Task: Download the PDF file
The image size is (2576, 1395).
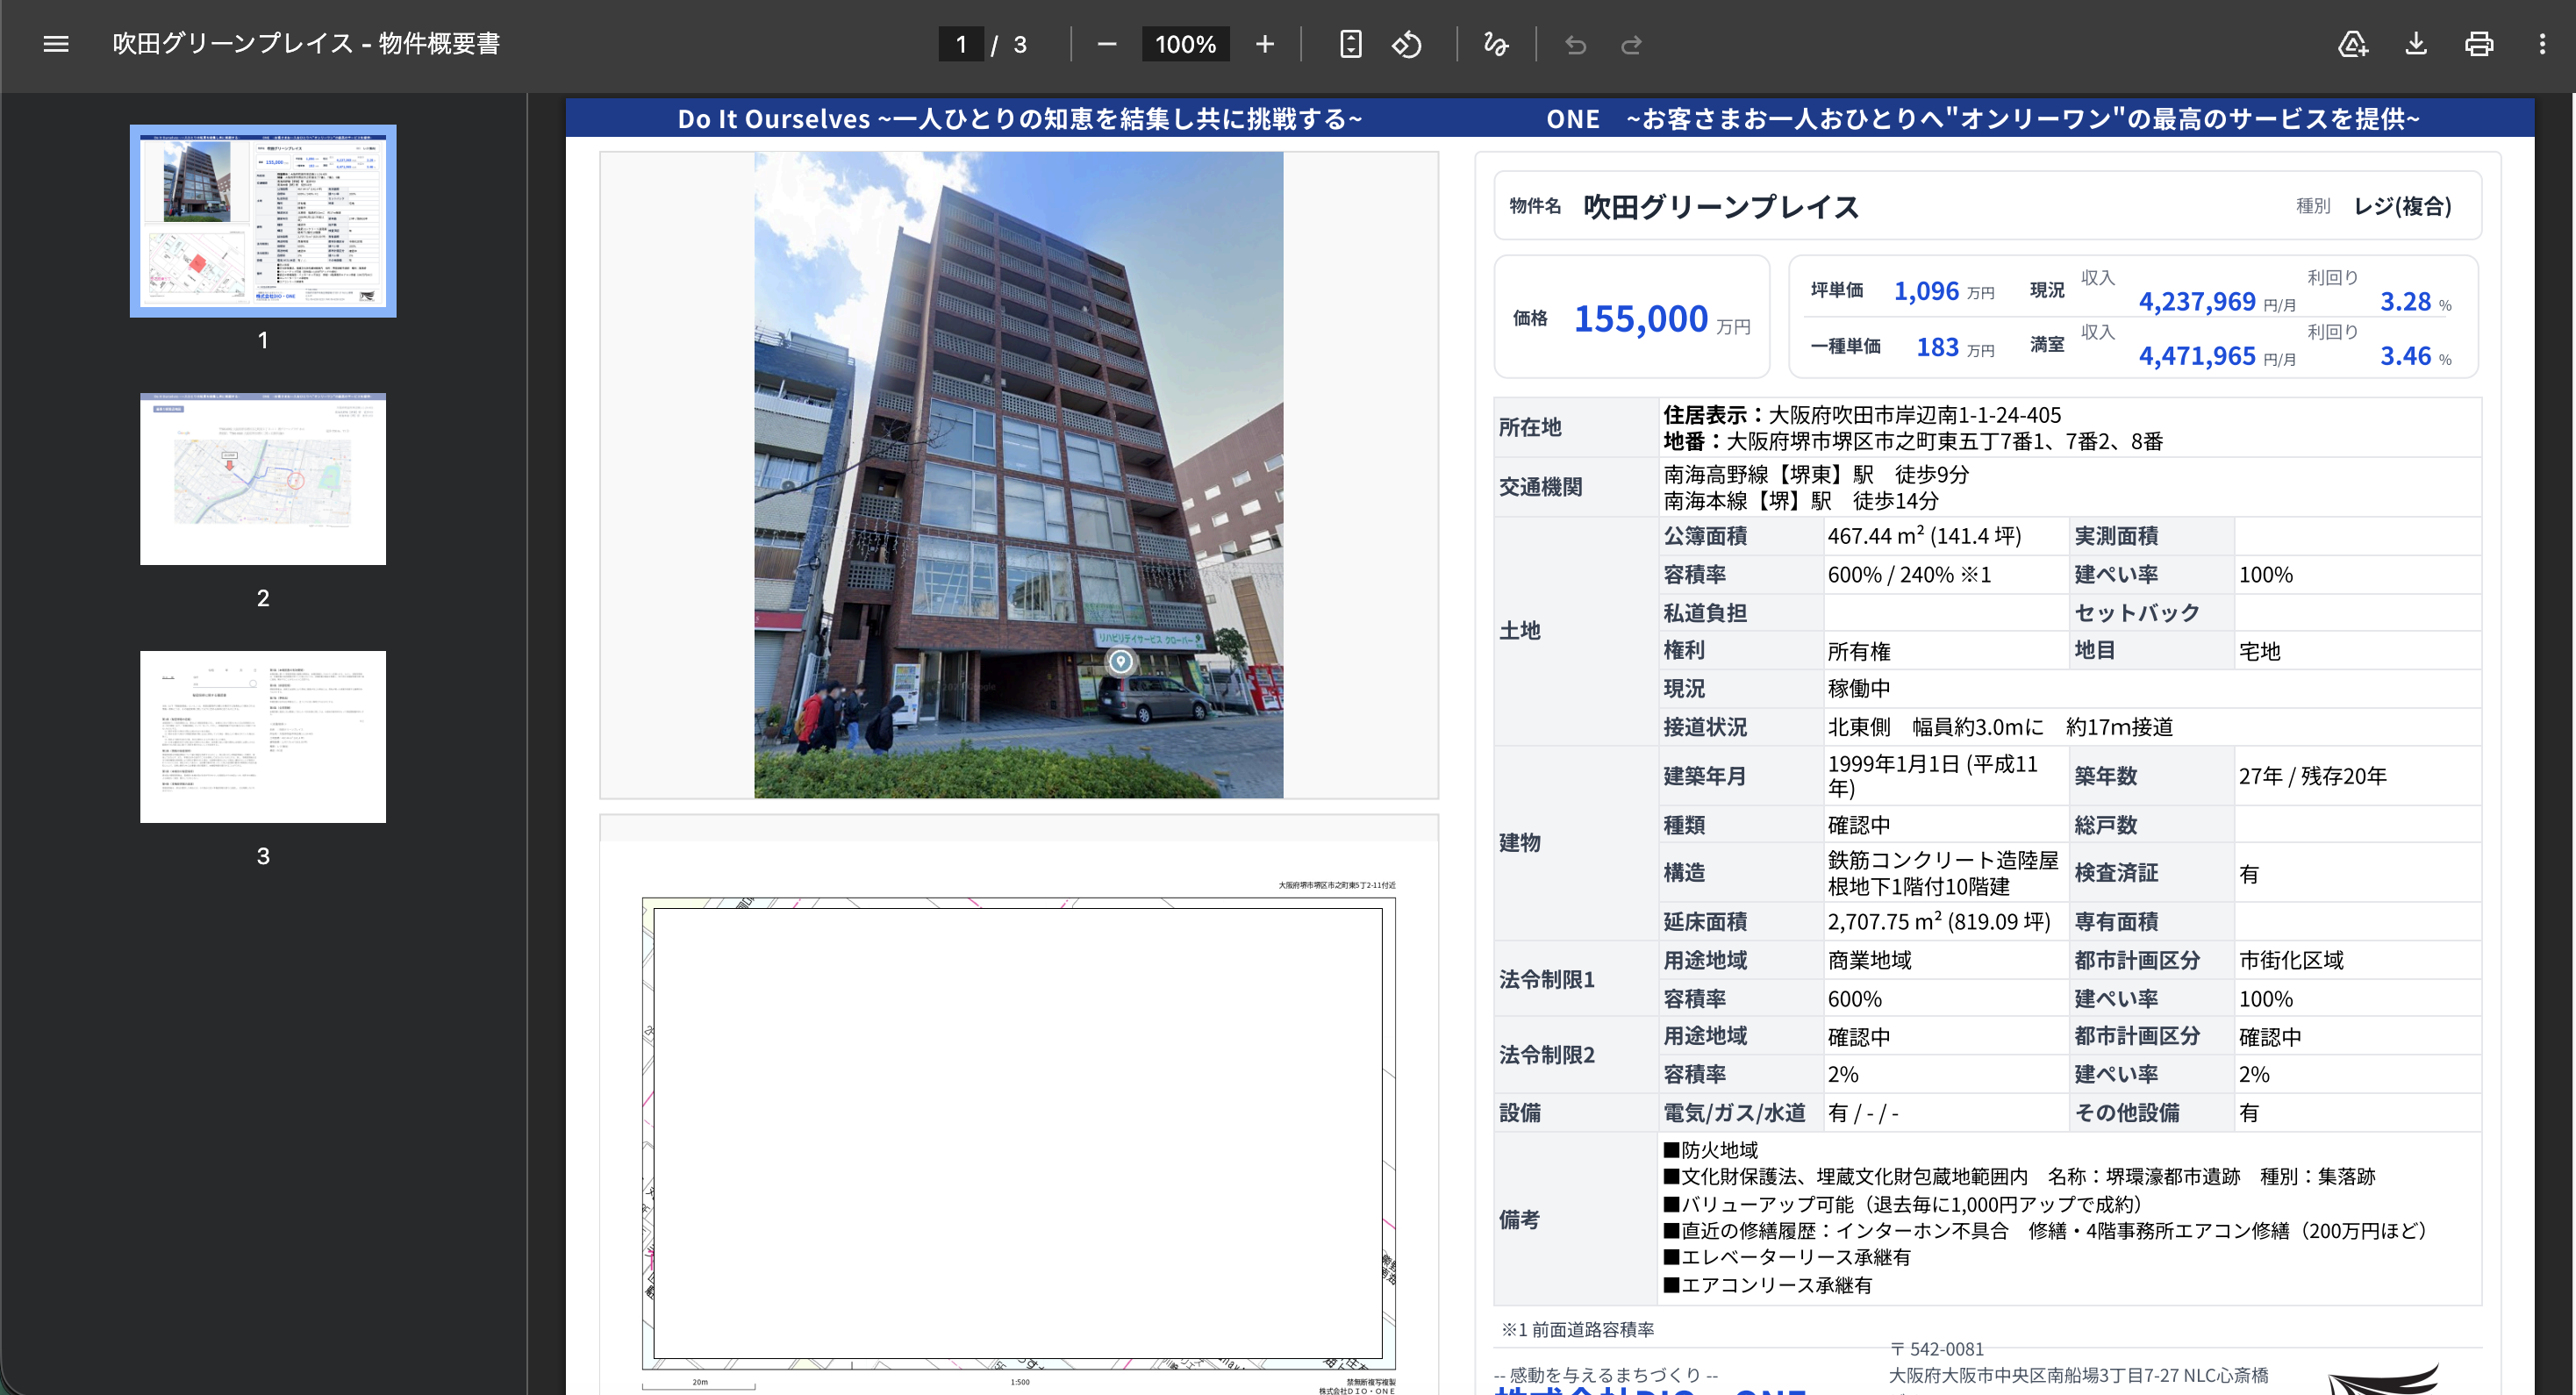Action: pos(2416,44)
